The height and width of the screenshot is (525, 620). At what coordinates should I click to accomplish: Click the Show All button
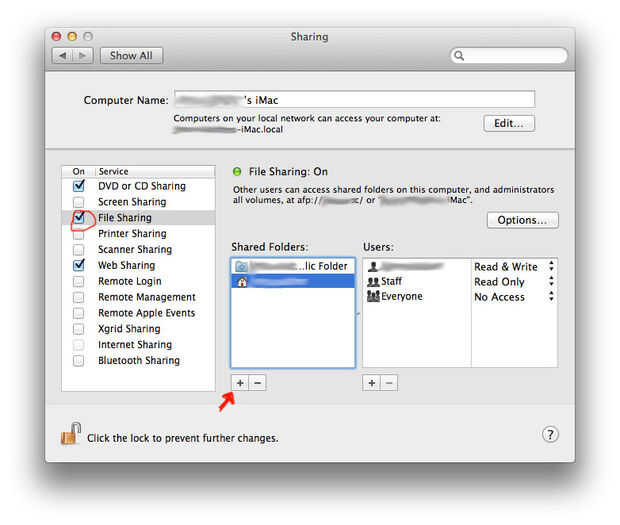[x=131, y=56]
